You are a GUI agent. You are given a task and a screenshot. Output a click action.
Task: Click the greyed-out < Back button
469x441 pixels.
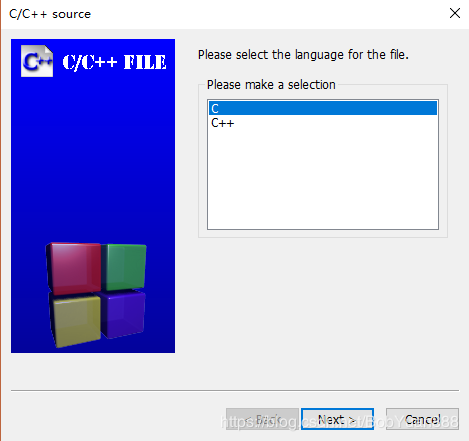[262, 419]
